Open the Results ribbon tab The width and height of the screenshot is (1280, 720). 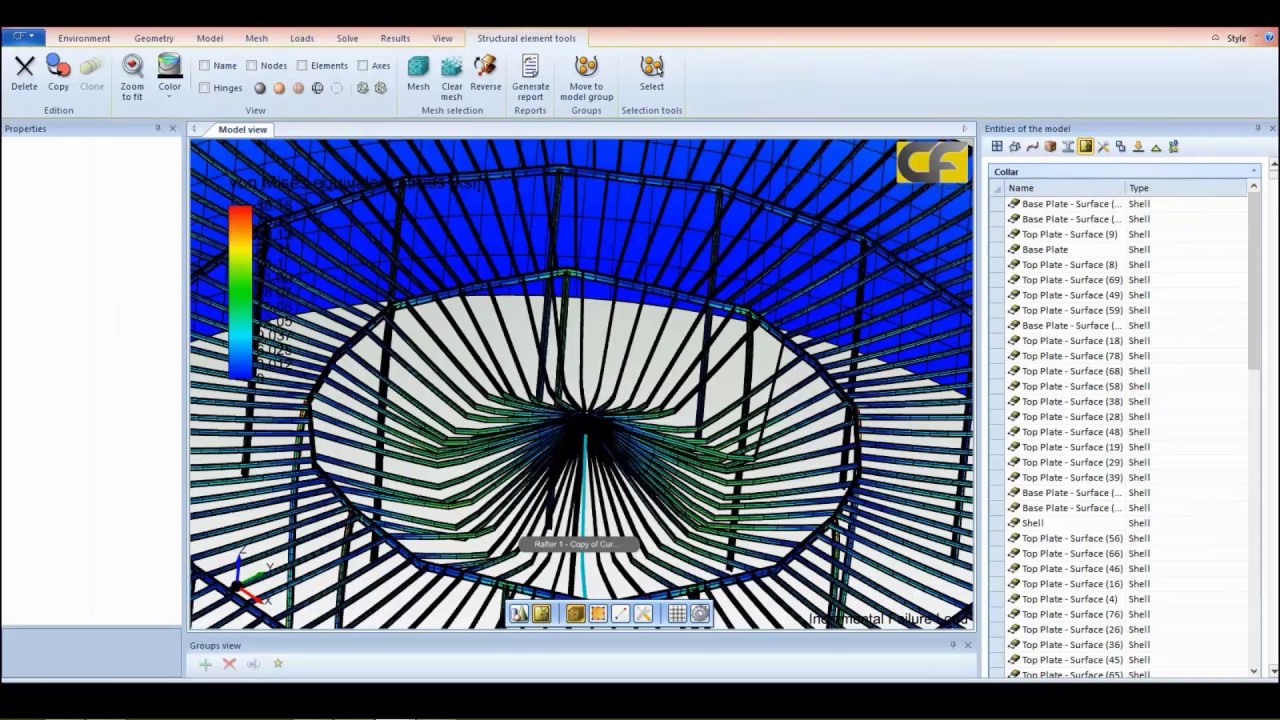pyautogui.click(x=395, y=38)
